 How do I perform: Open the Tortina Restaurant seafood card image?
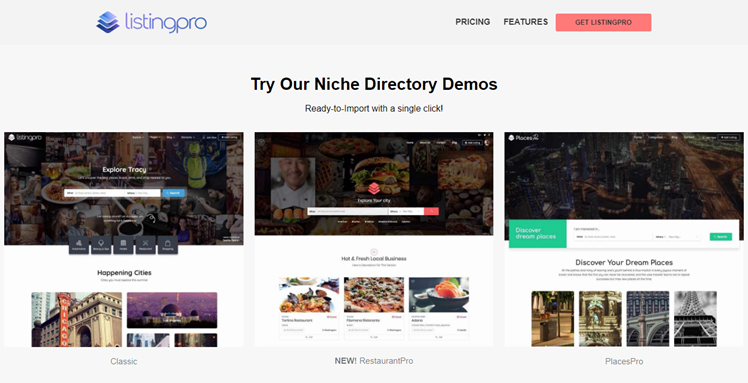(x=309, y=295)
